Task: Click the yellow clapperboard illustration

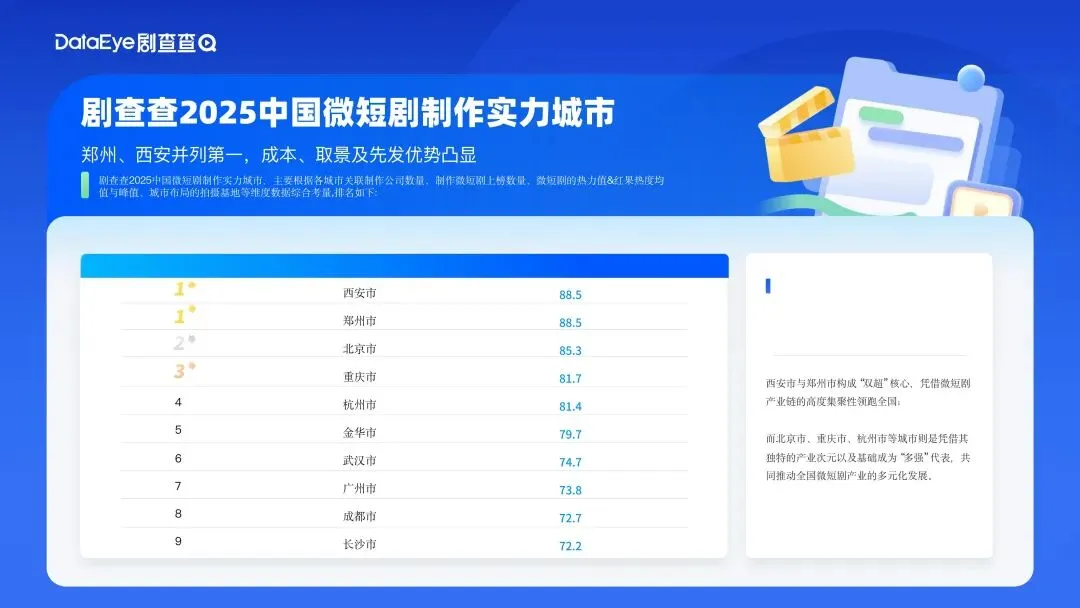Action: coord(806,134)
